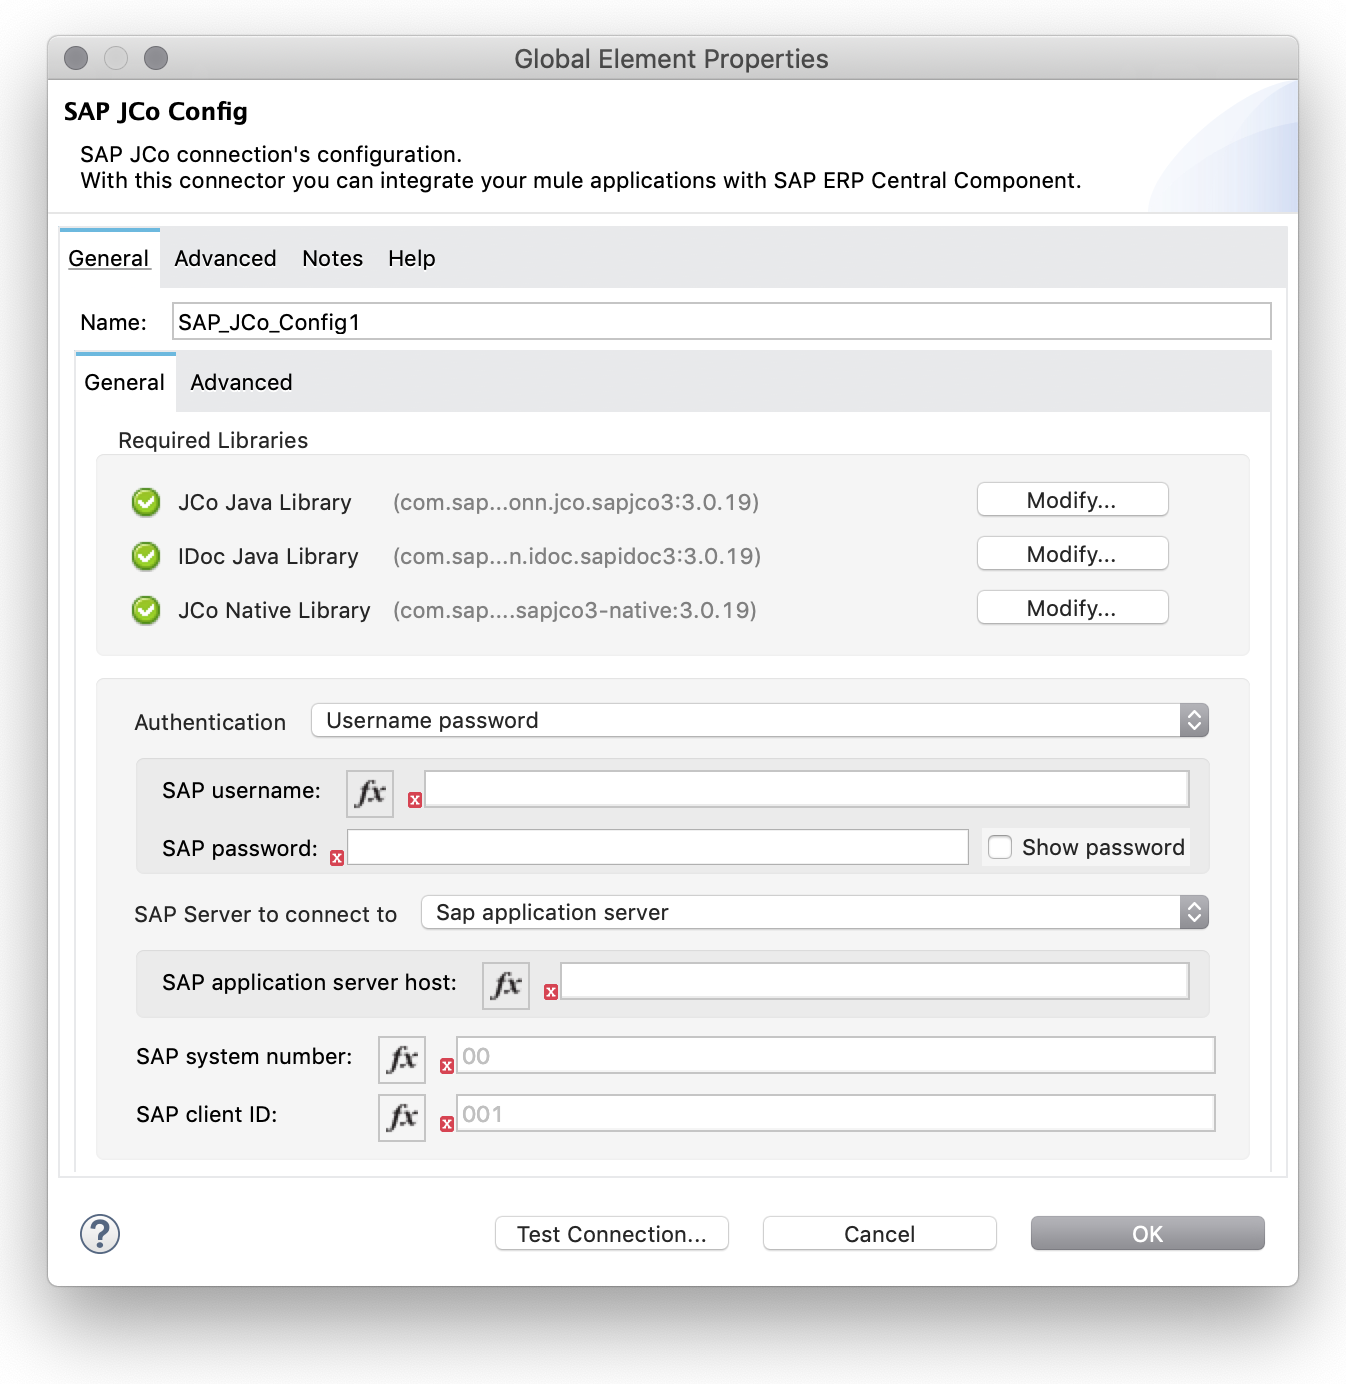Open expression editor for SAP application server host
This screenshot has width=1346, height=1384.
click(x=506, y=986)
